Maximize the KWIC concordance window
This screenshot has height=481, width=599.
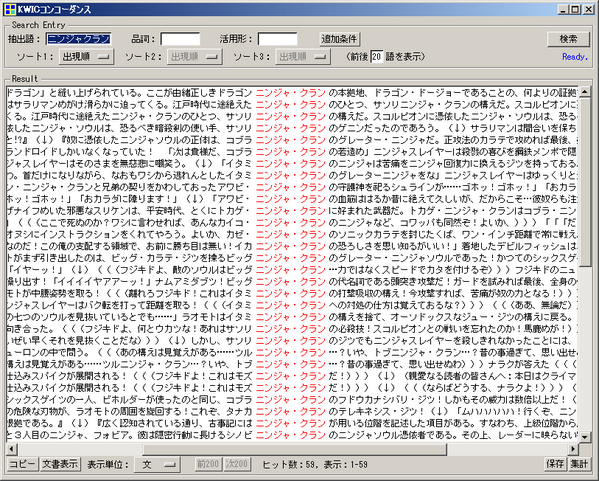click(x=575, y=9)
